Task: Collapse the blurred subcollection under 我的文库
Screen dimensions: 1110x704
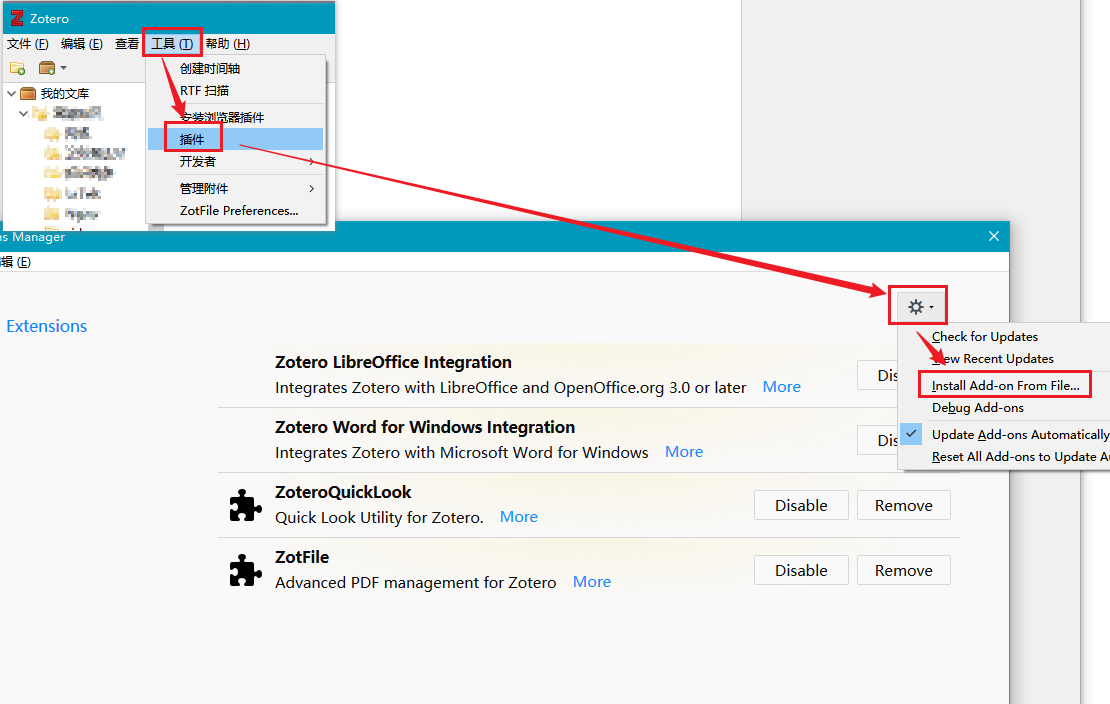Action: [23, 113]
